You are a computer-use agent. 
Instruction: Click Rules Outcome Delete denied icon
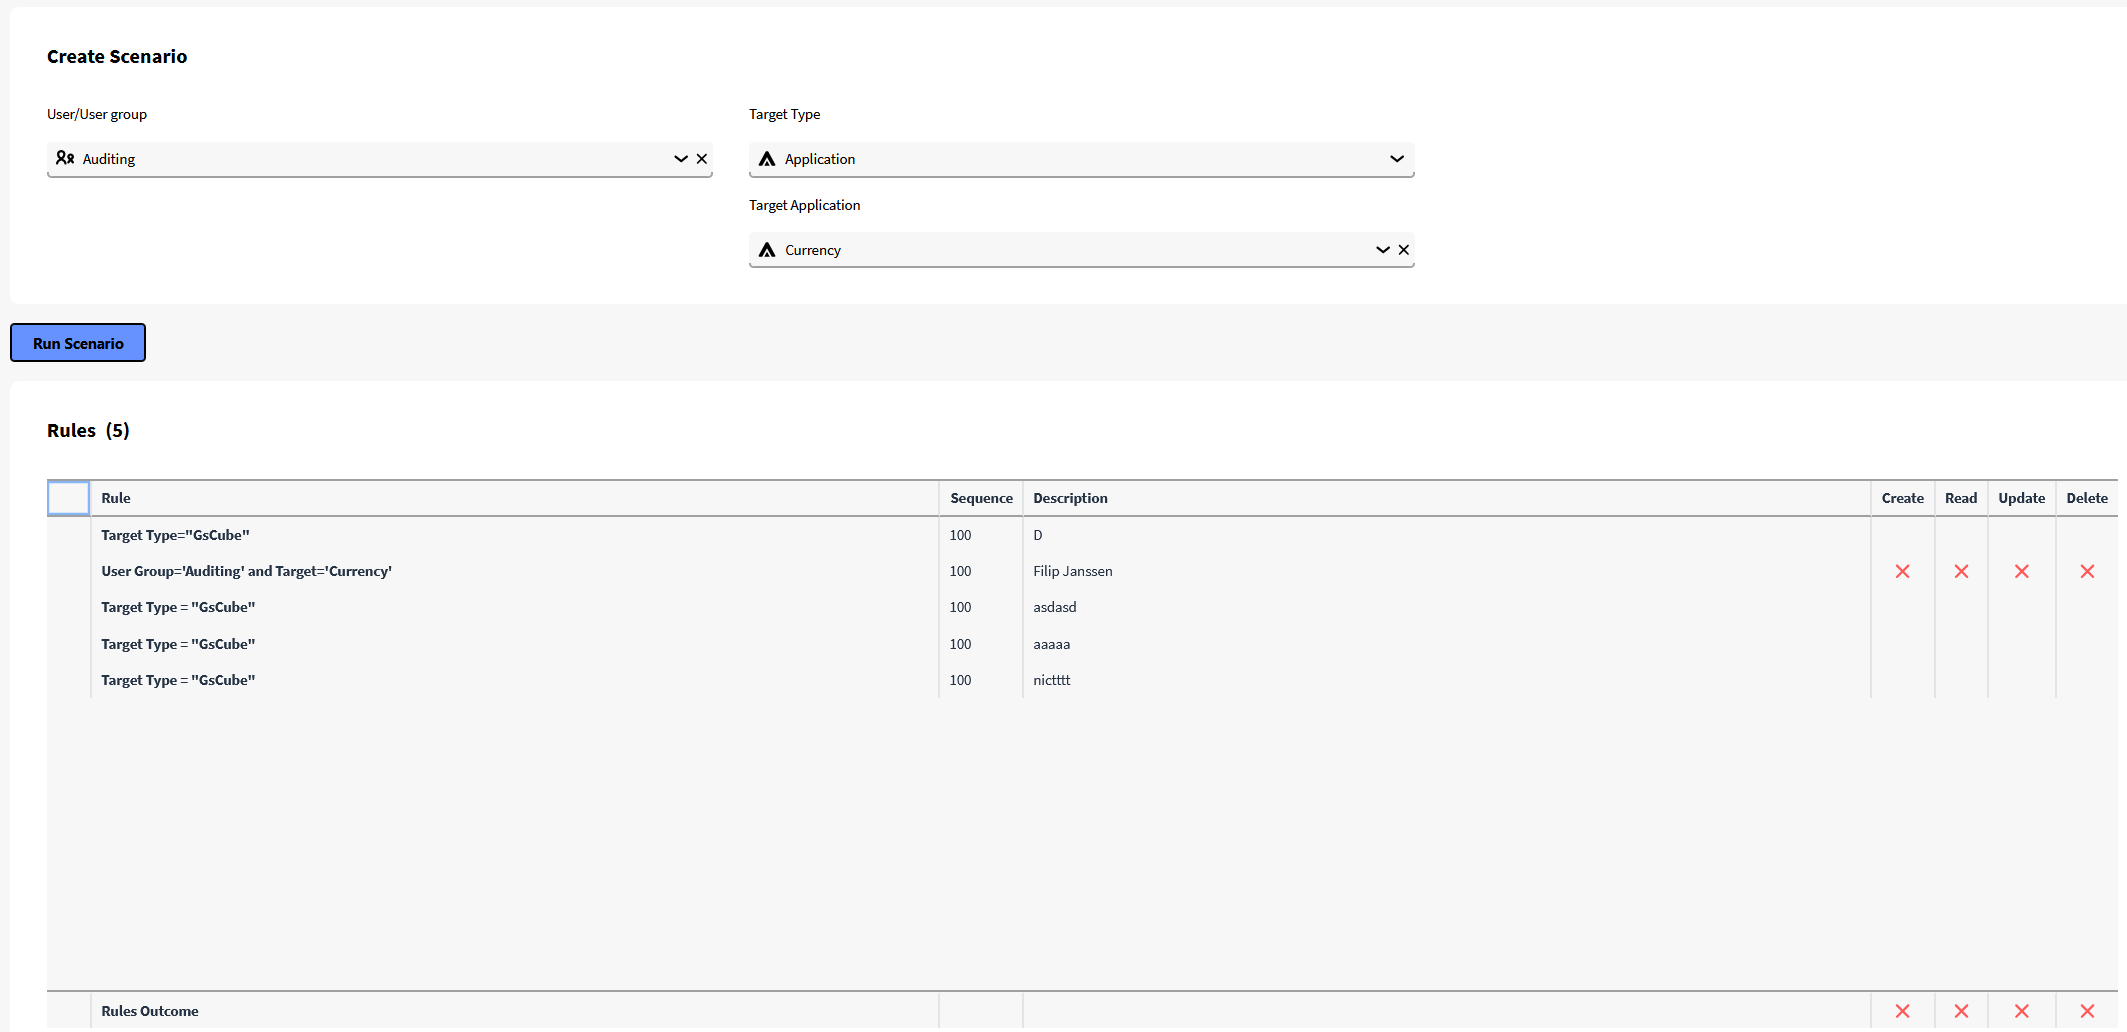(2087, 1011)
